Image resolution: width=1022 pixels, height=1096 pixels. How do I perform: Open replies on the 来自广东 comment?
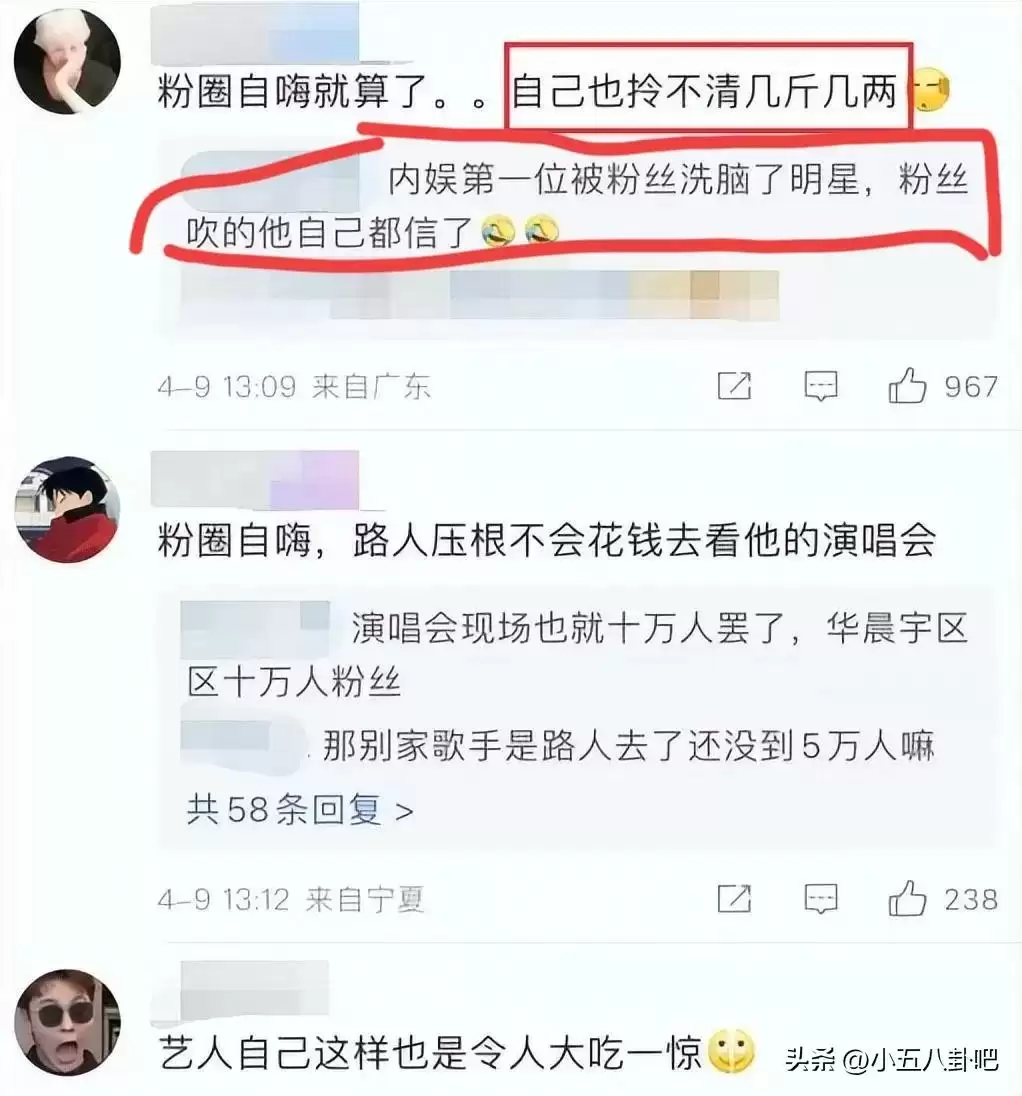pos(821,386)
